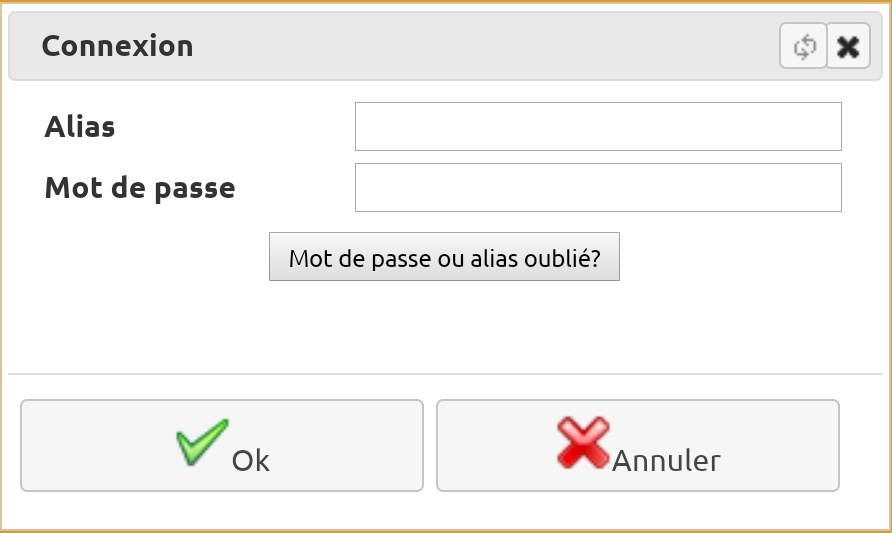Screen dimensions: 892x533
Task: Confirm login with the Ok button
Action: pos(222,445)
